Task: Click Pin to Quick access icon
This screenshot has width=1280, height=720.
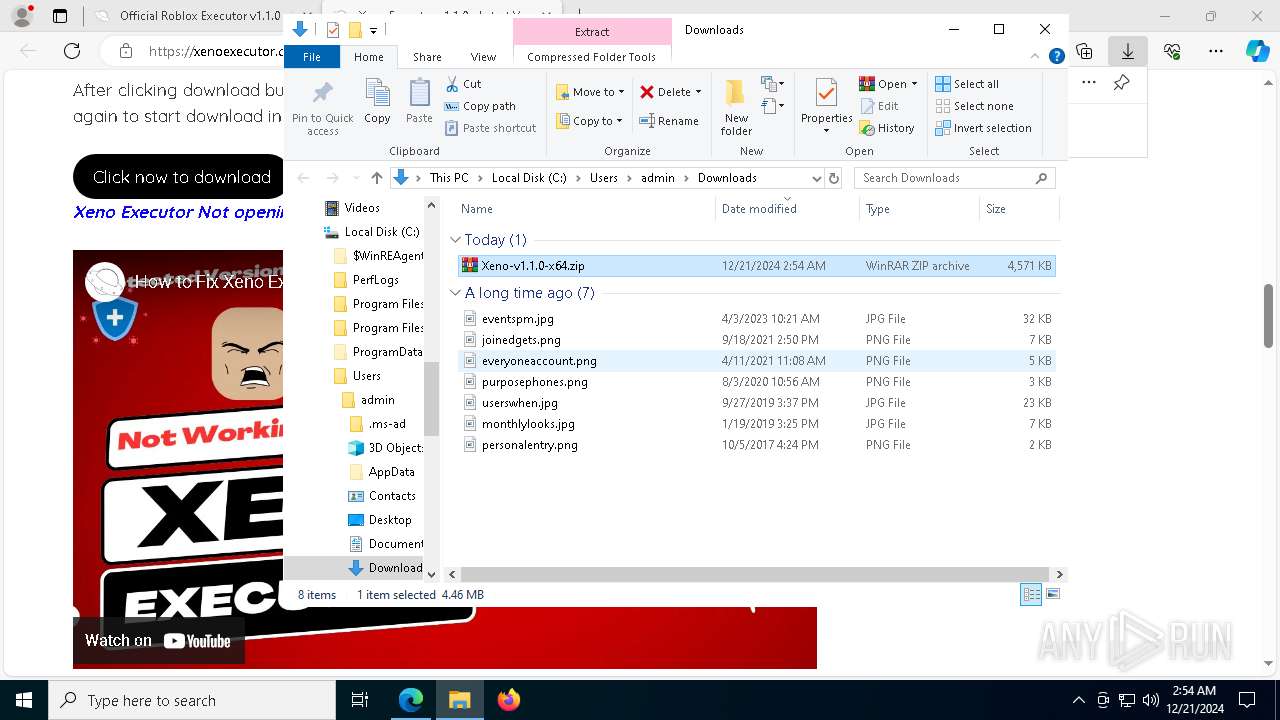Action: [322, 108]
